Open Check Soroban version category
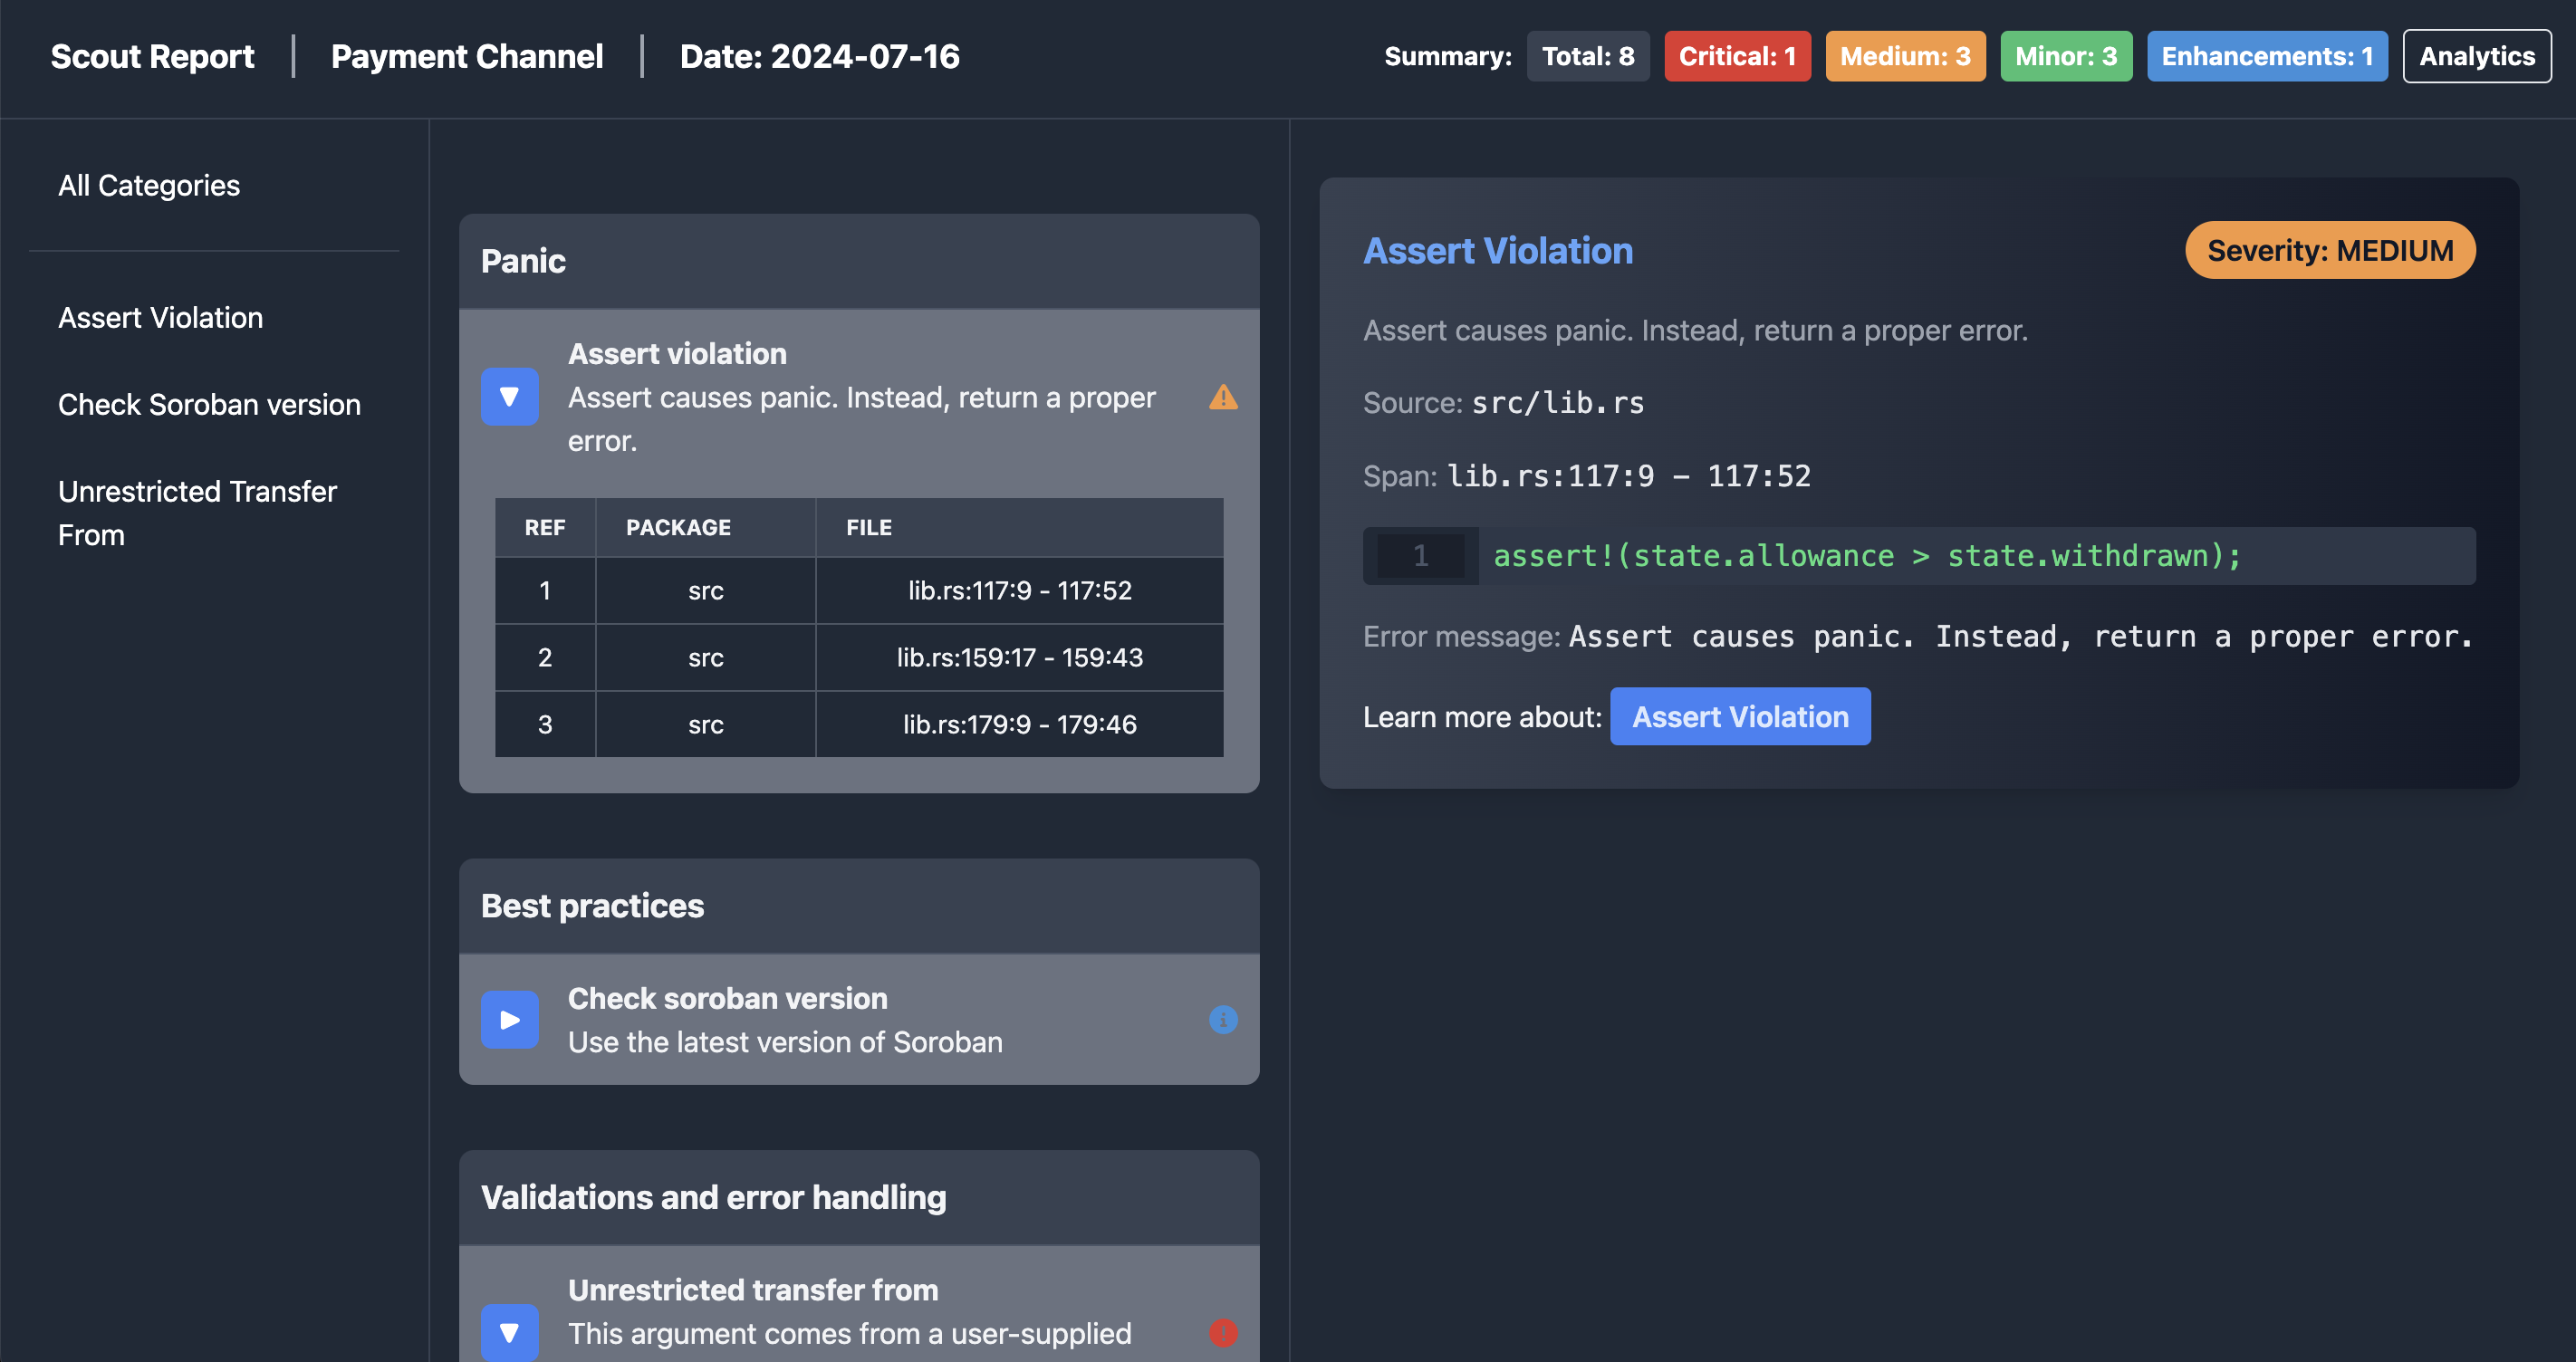Viewport: 2576px width, 1362px height. (x=209, y=404)
